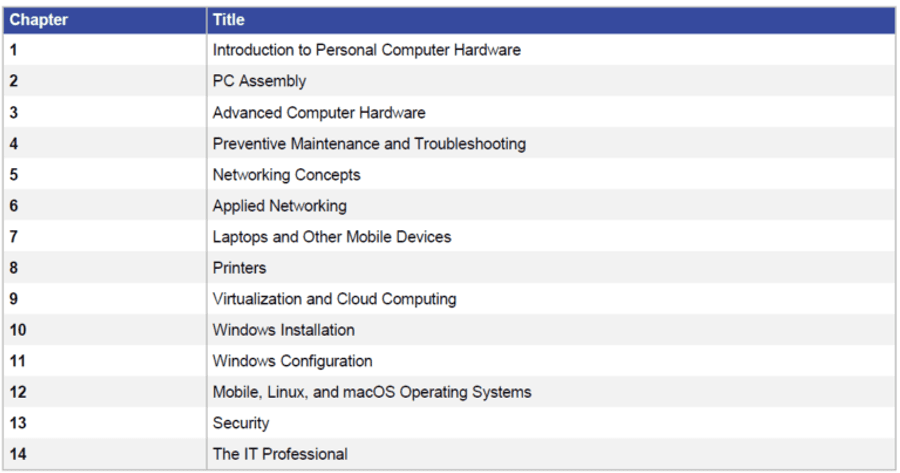Select the Printers title cell
The height and width of the screenshot is (473, 900).
[x=239, y=268]
